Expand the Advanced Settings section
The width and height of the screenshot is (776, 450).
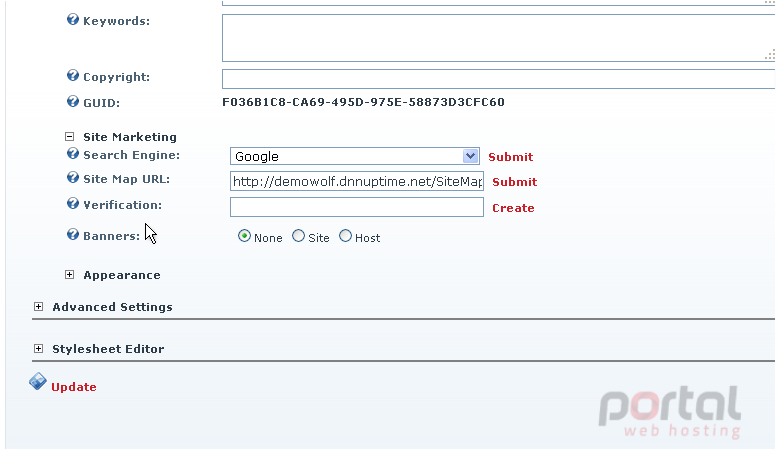pyautogui.click(x=38, y=307)
